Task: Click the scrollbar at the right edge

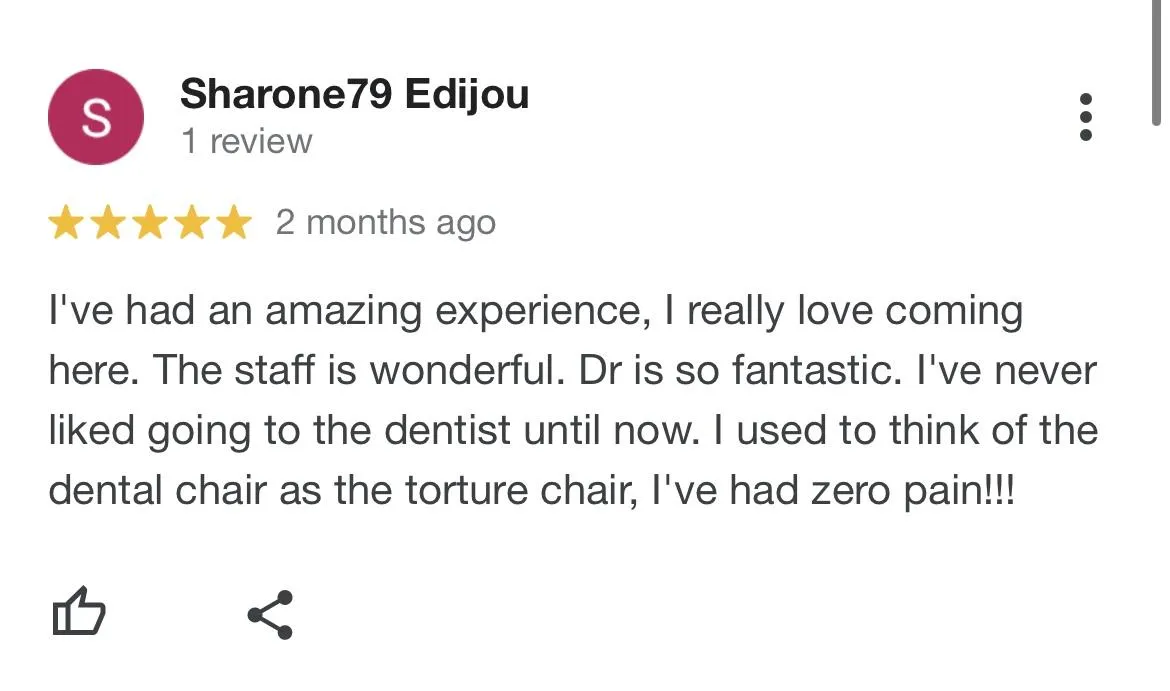Action: pos(1157,60)
